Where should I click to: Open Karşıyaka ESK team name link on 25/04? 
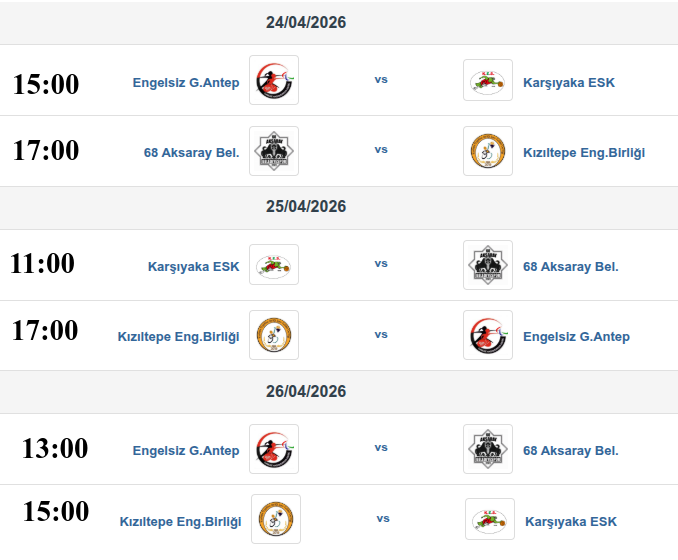193,267
